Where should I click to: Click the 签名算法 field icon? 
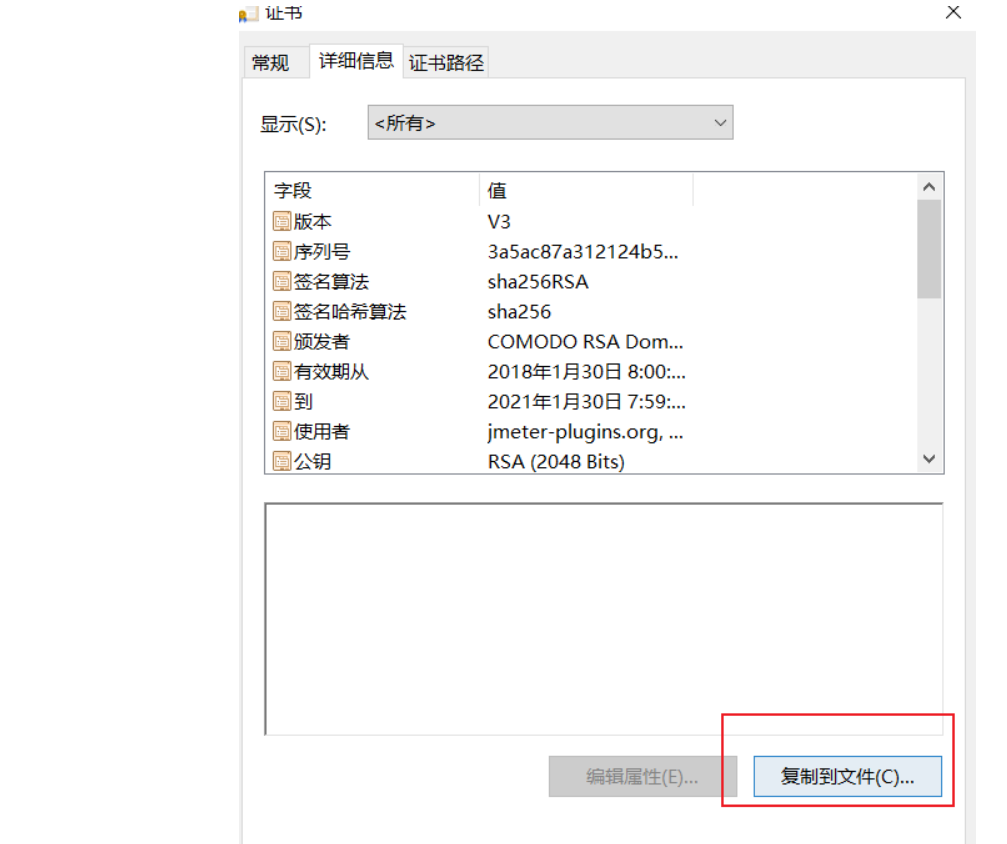[x=281, y=281]
